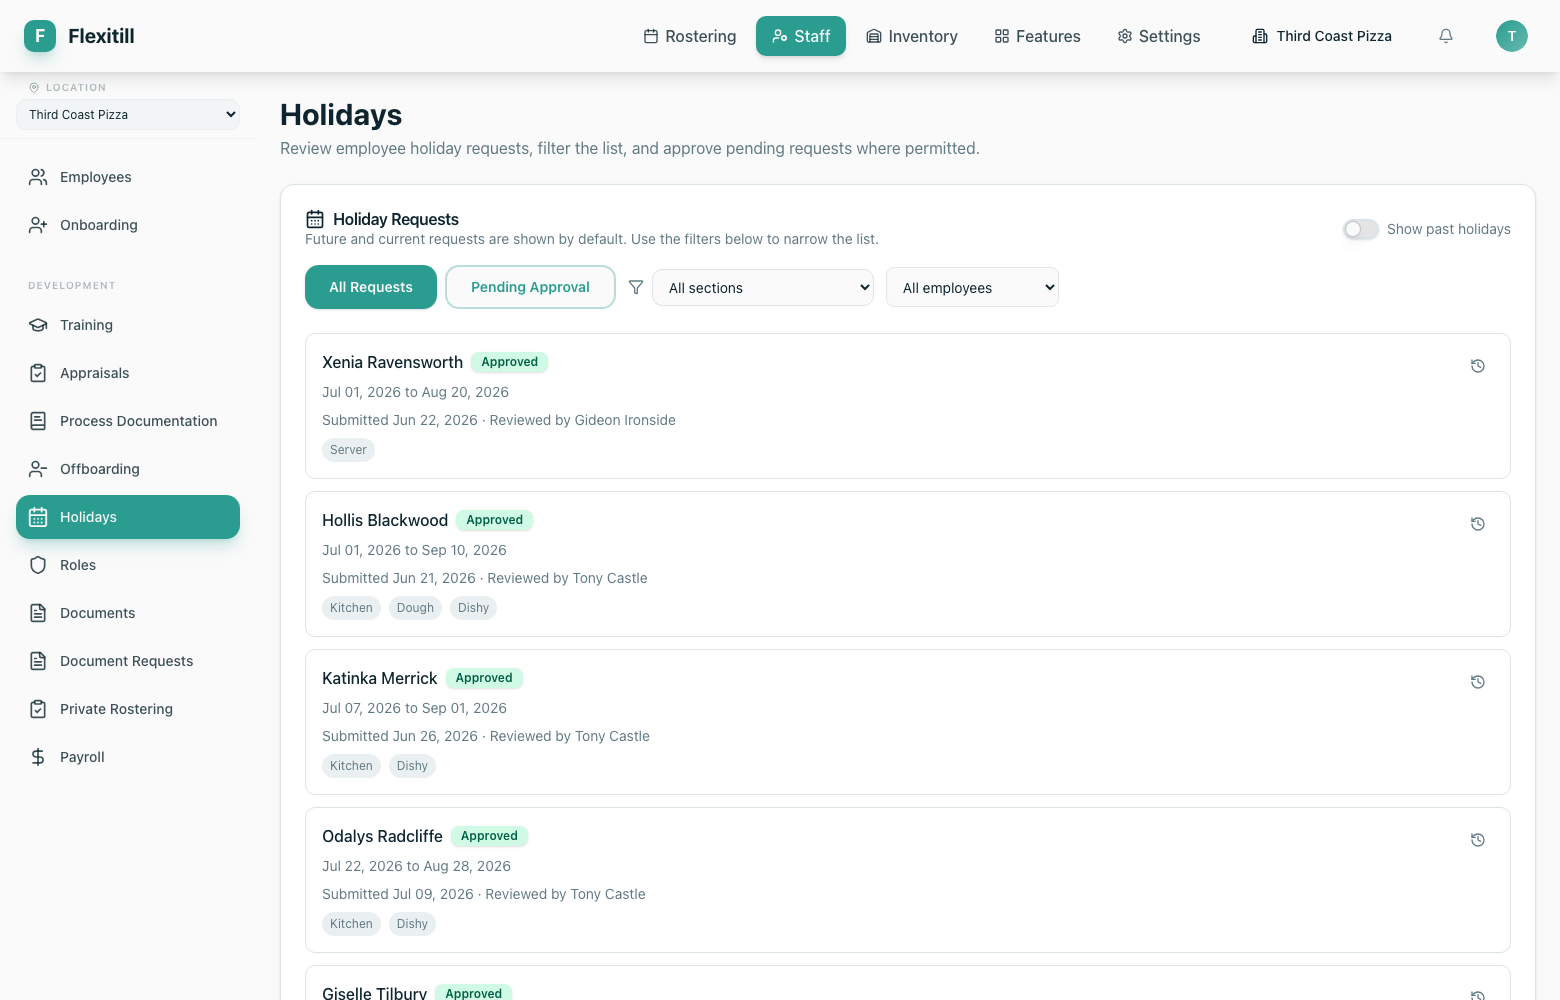Click the Flexitill logo icon

tap(40, 36)
